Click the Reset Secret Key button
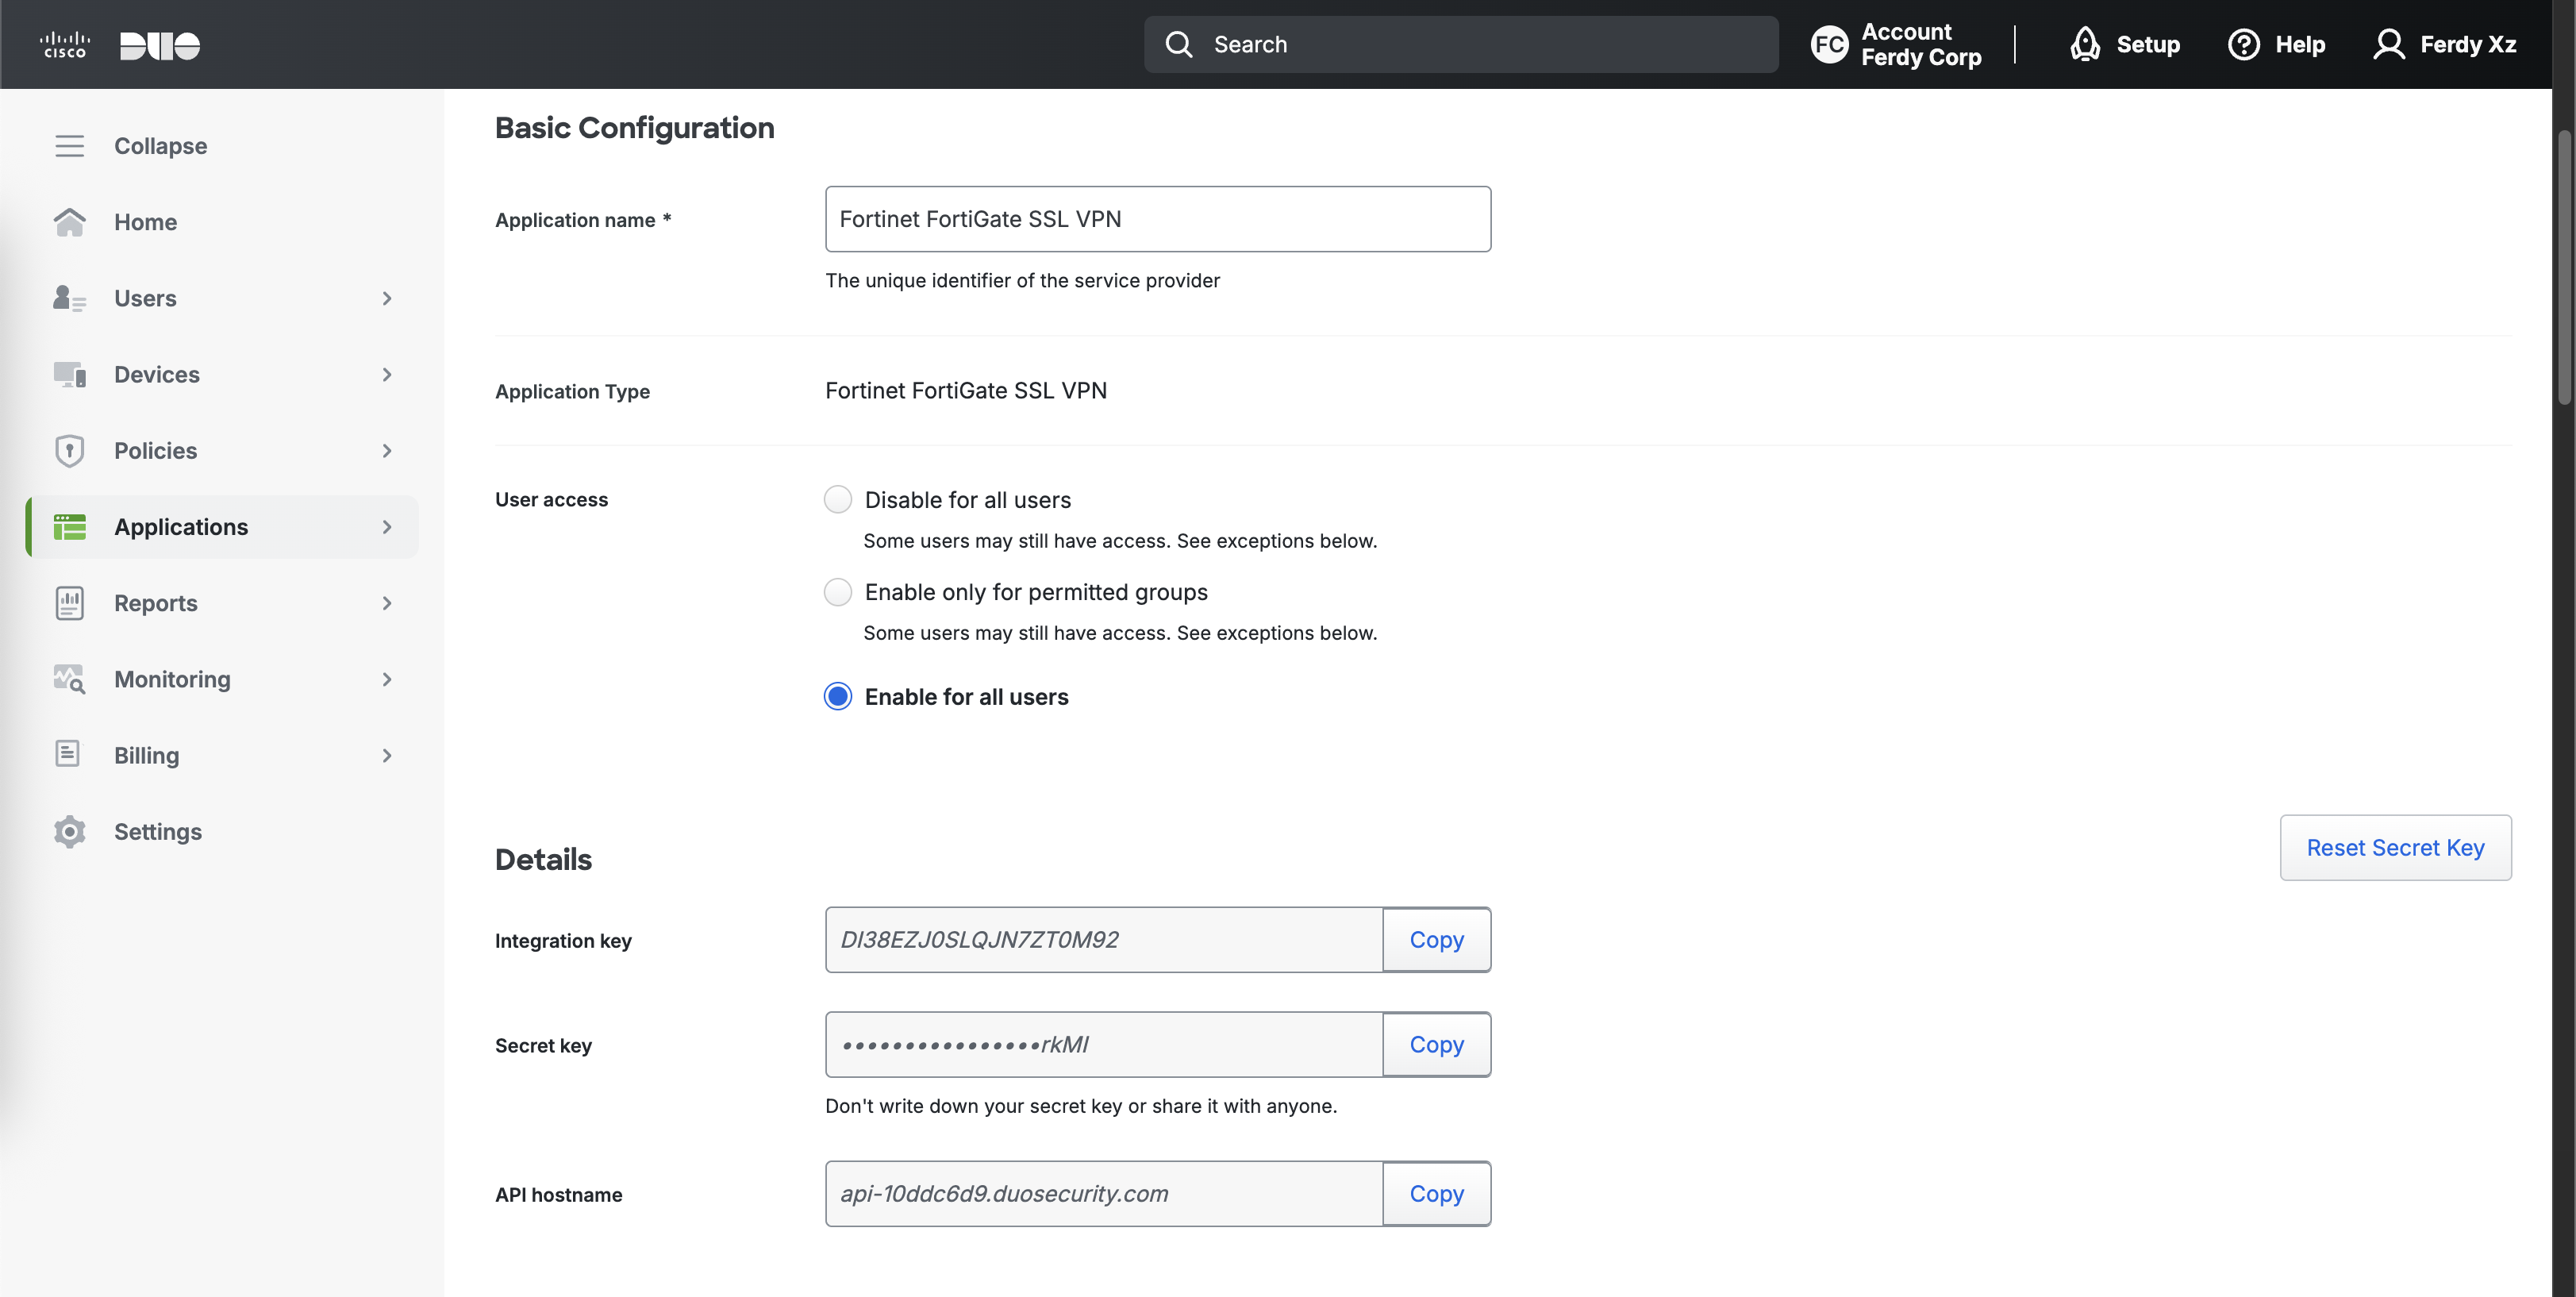 coord(2395,848)
